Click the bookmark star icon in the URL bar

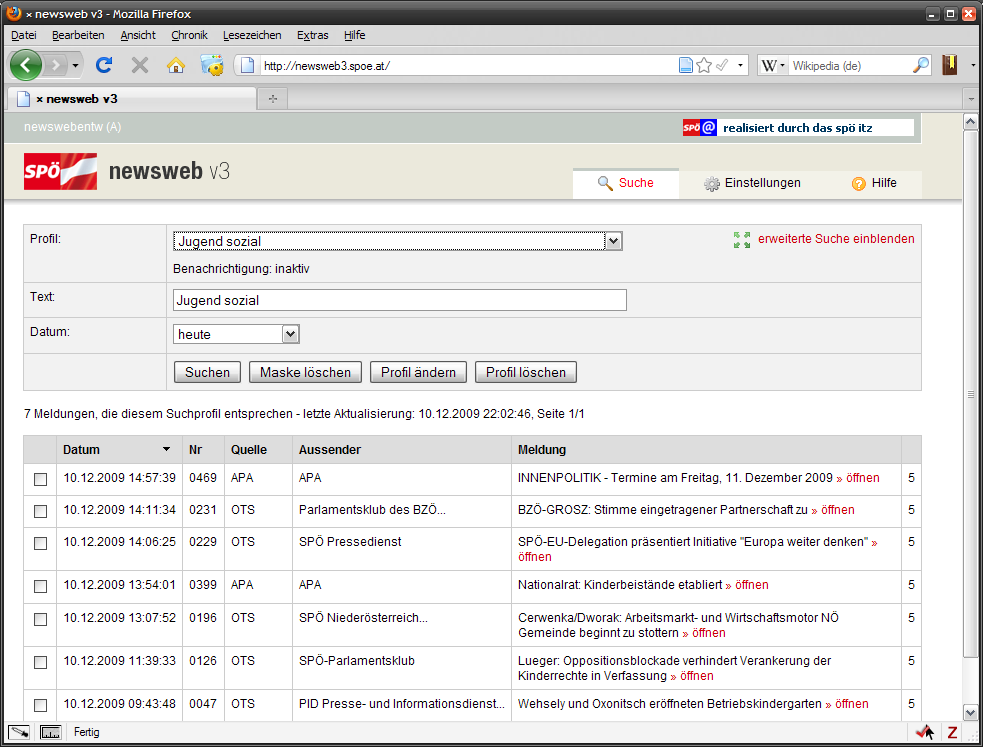coord(704,65)
